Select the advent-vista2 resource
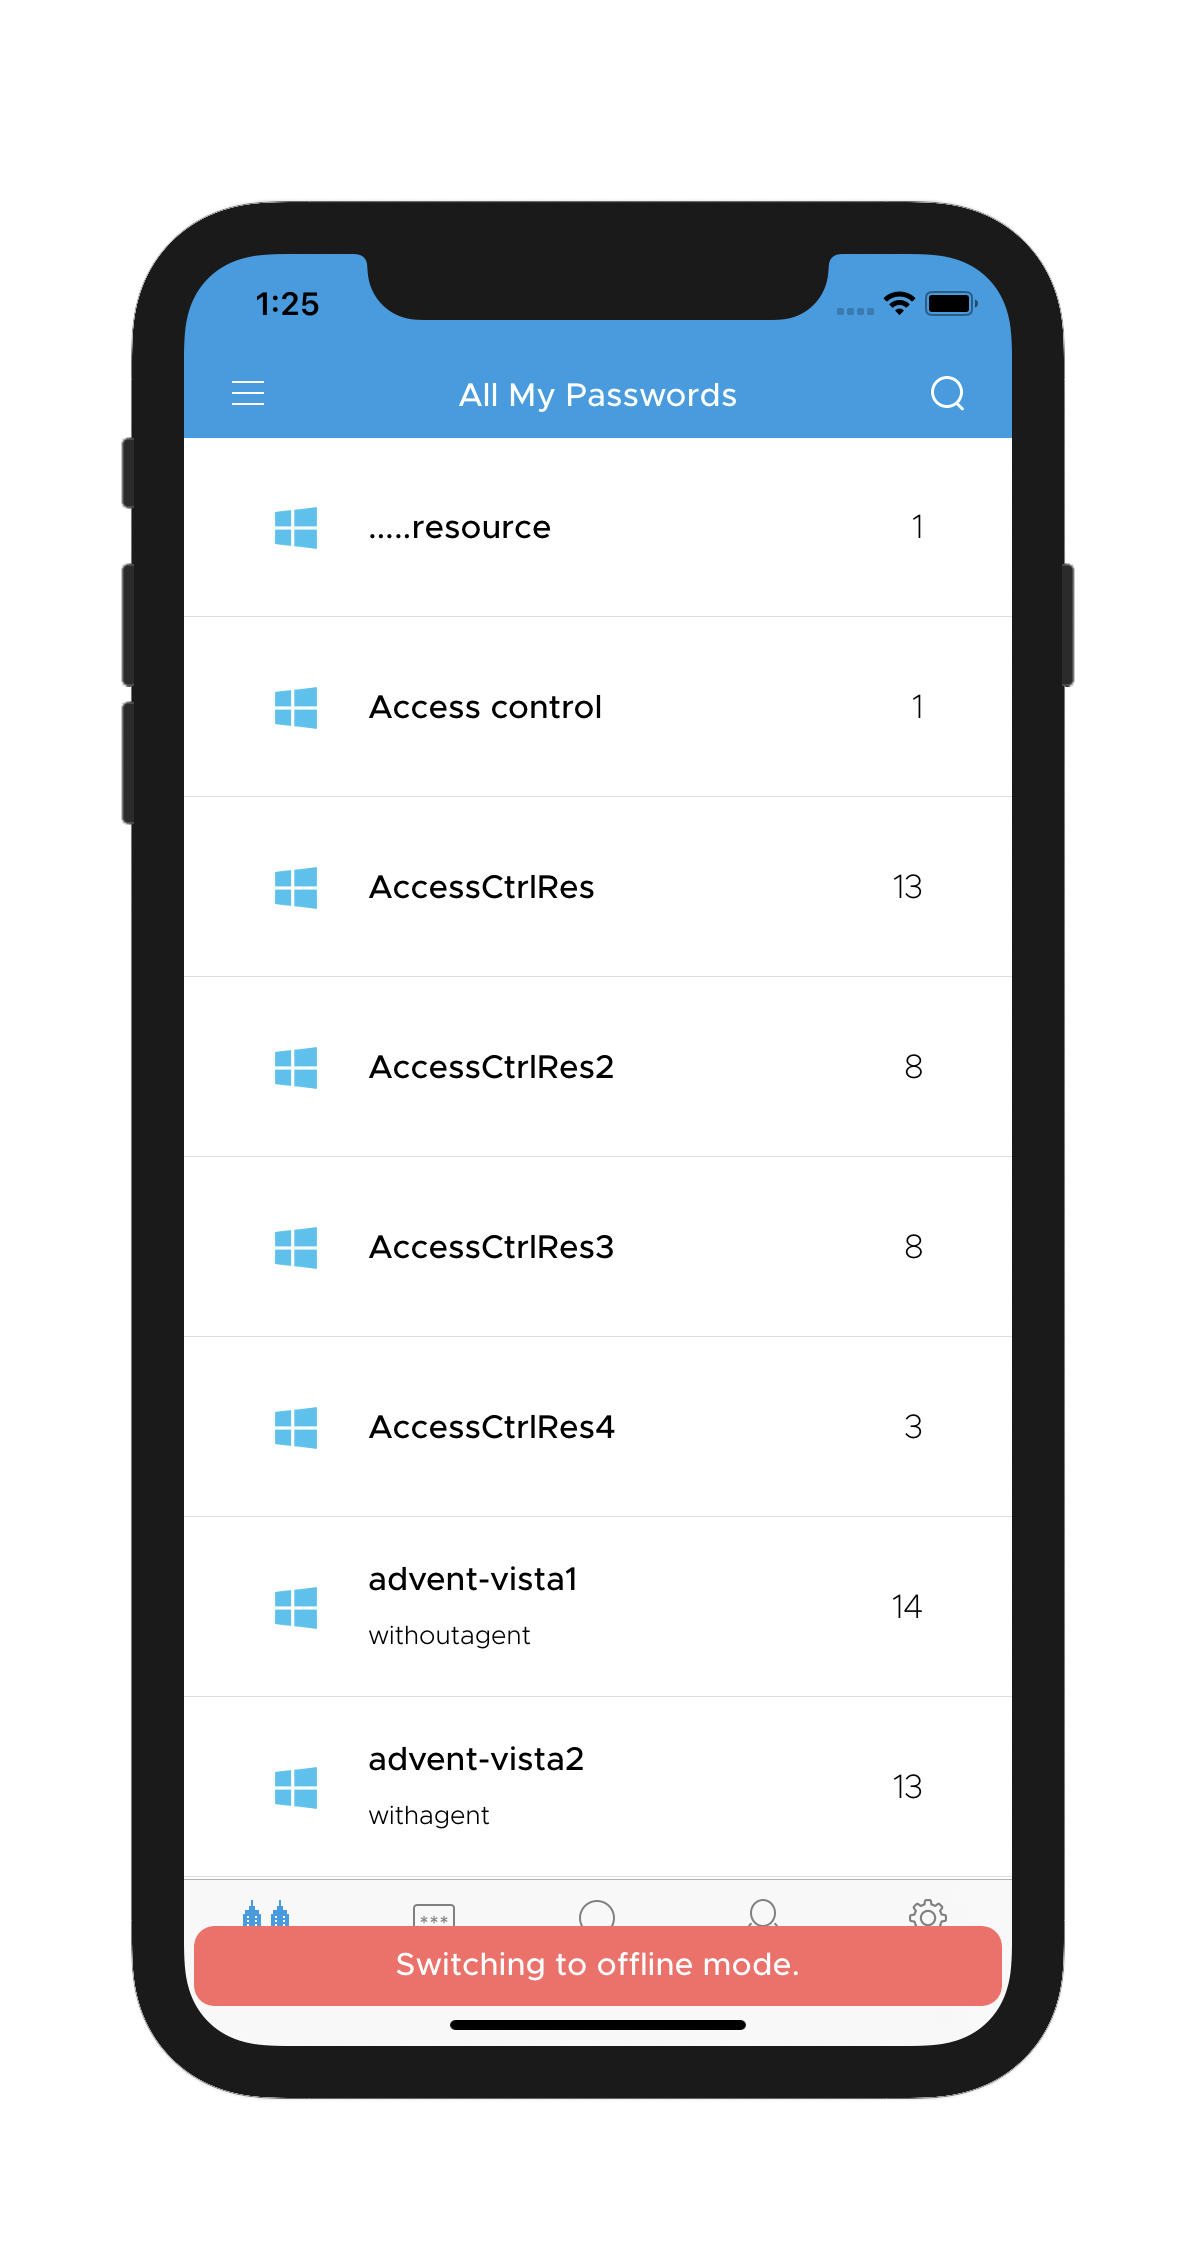Viewport: 1196px width, 2248px height. pyautogui.click(x=598, y=1785)
